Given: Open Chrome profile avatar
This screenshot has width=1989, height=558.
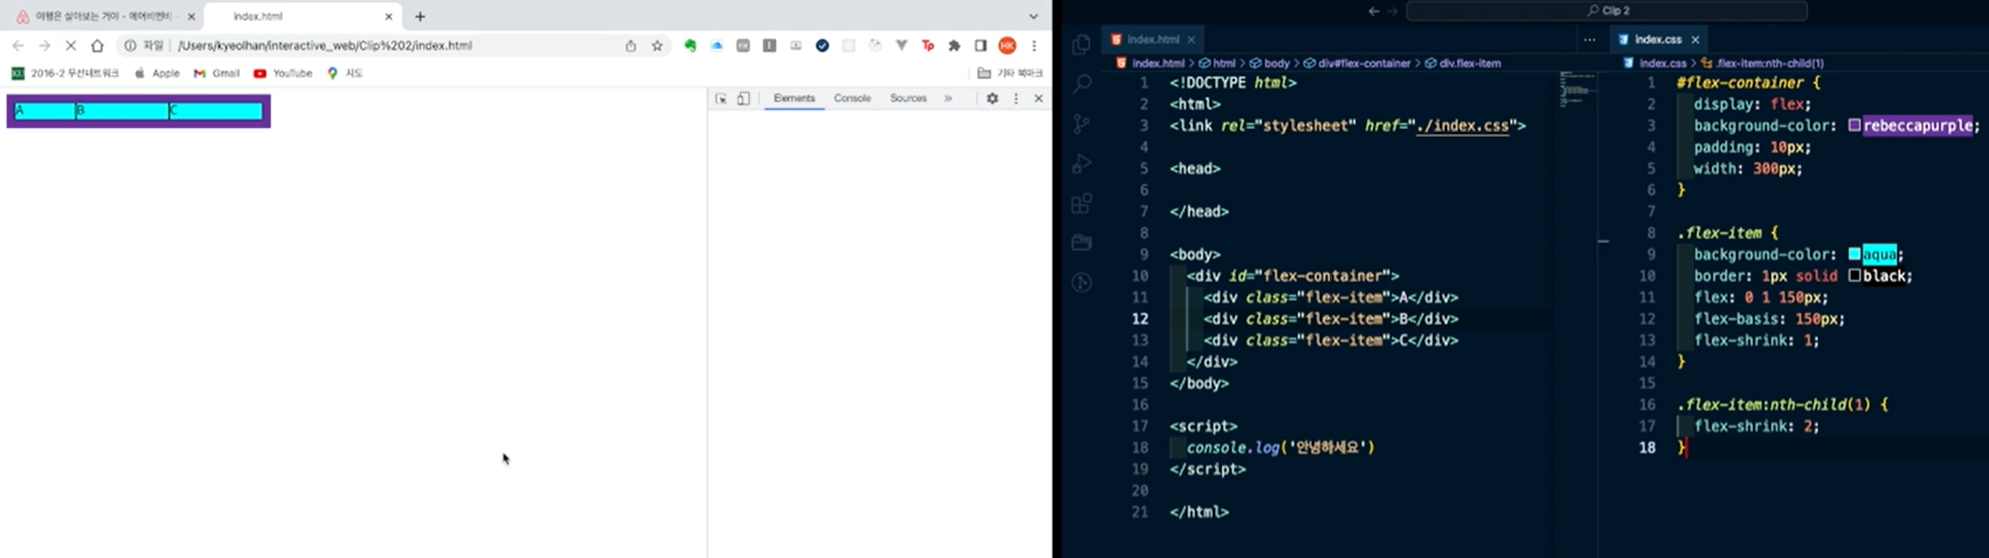Looking at the screenshot, I should click(x=1007, y=45).
